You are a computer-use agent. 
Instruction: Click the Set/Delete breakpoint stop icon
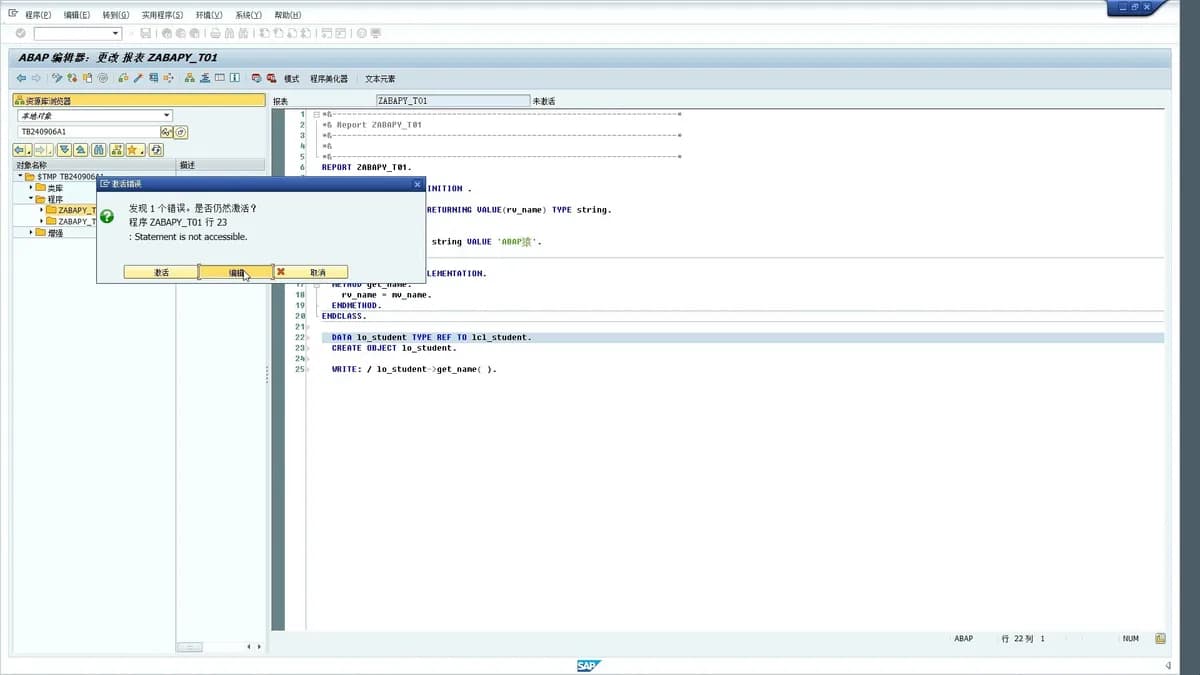256,78
